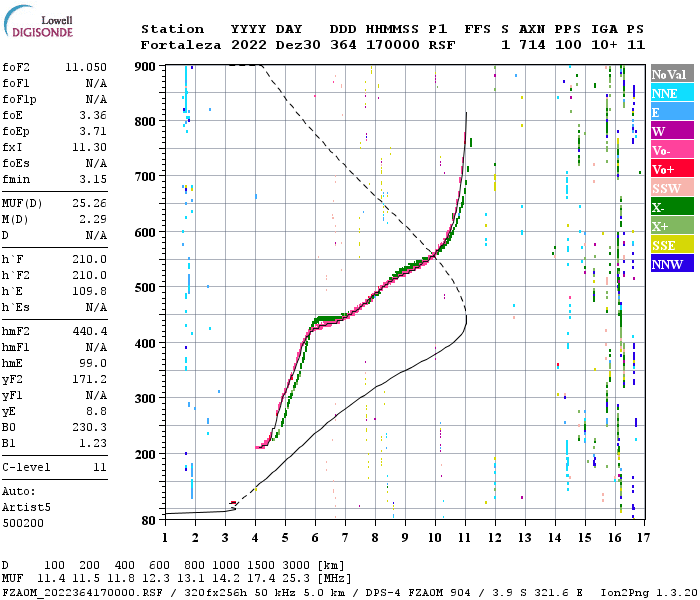Click the yE value 8.8
This screenshot has height=600, width=700.
click(x=96, y=412)
